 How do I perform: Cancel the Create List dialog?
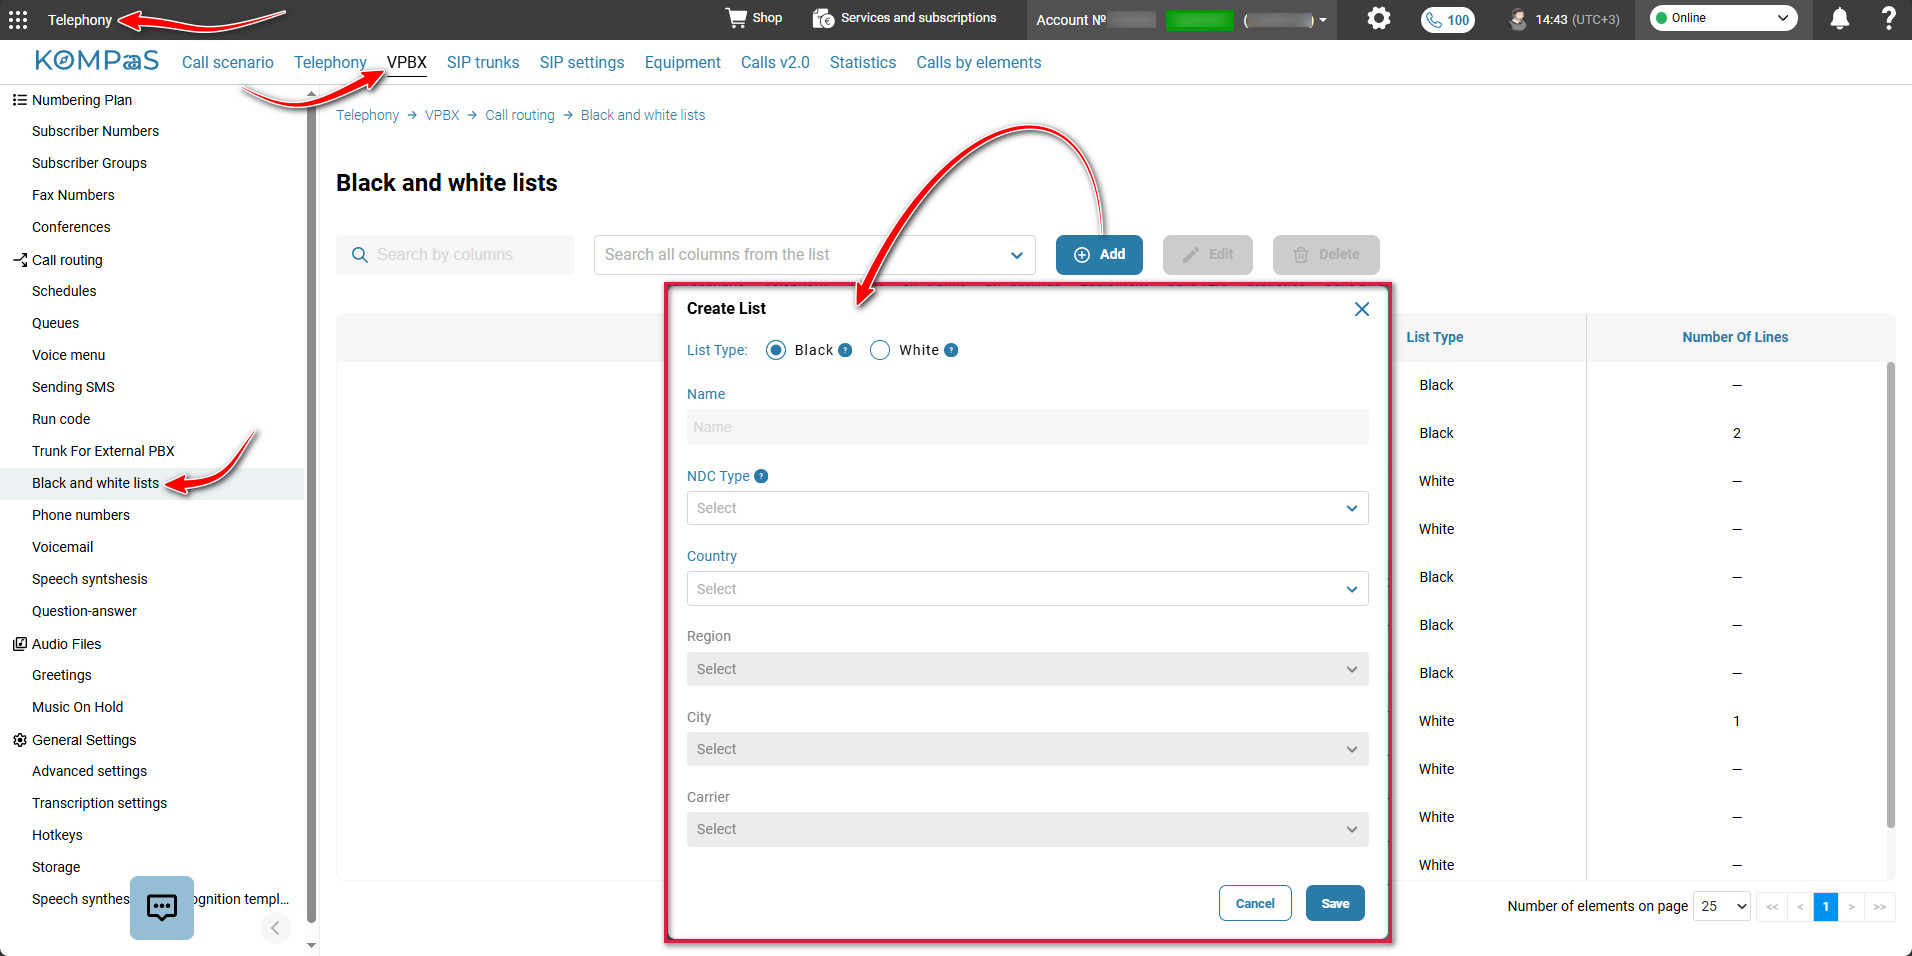(1255, 903)
